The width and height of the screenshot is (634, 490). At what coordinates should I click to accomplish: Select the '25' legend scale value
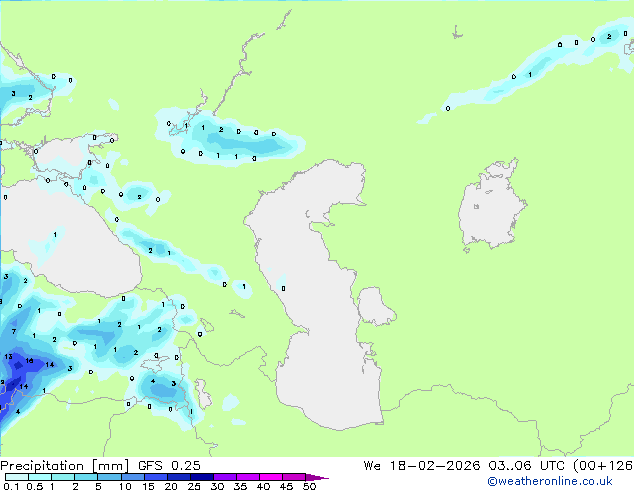[x=194, y=486]
